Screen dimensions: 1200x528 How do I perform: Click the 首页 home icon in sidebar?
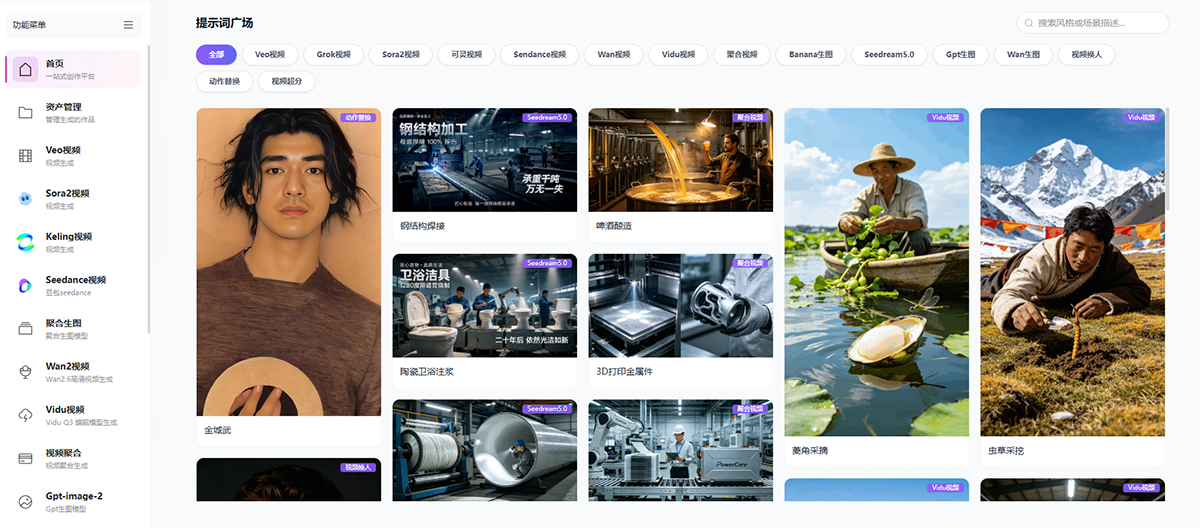(25, 69)
